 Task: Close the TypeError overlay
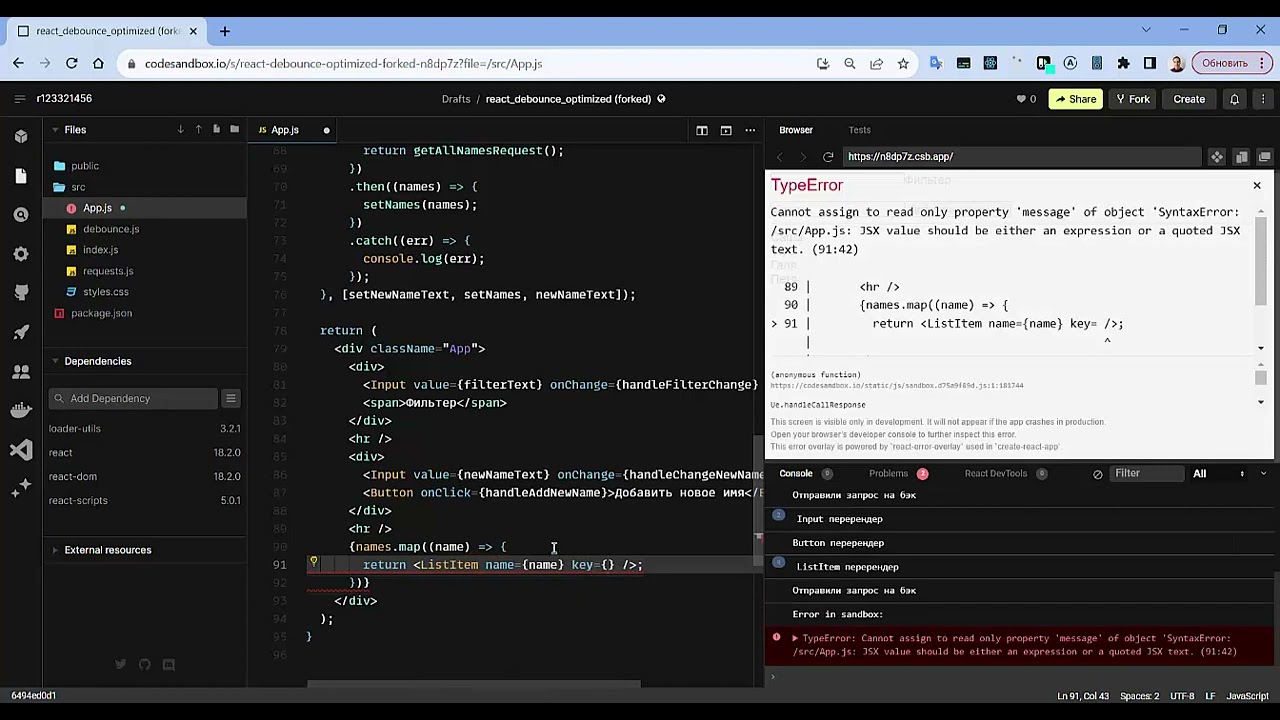tap(1257, 185)
